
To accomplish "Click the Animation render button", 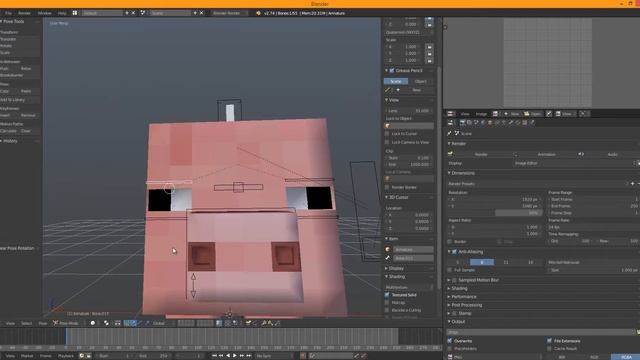I will (546, 154).
